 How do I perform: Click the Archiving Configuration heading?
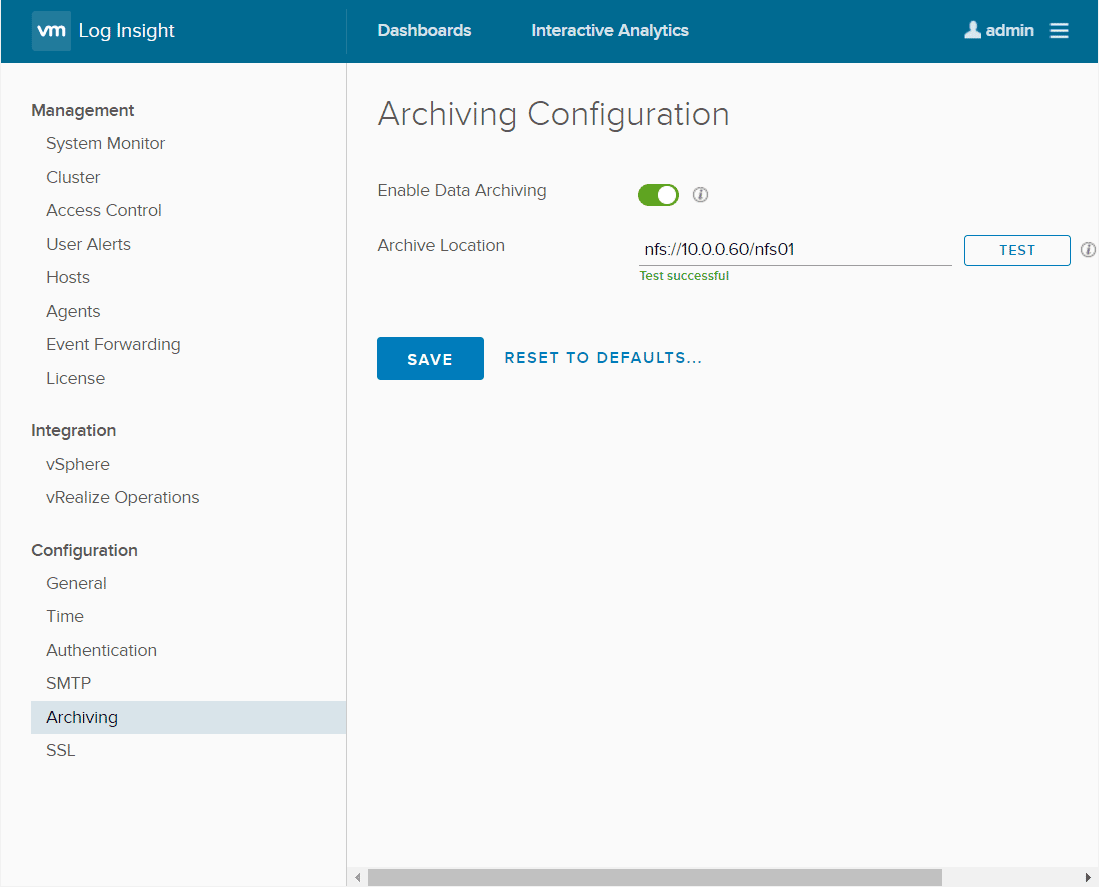click(554, 114)
